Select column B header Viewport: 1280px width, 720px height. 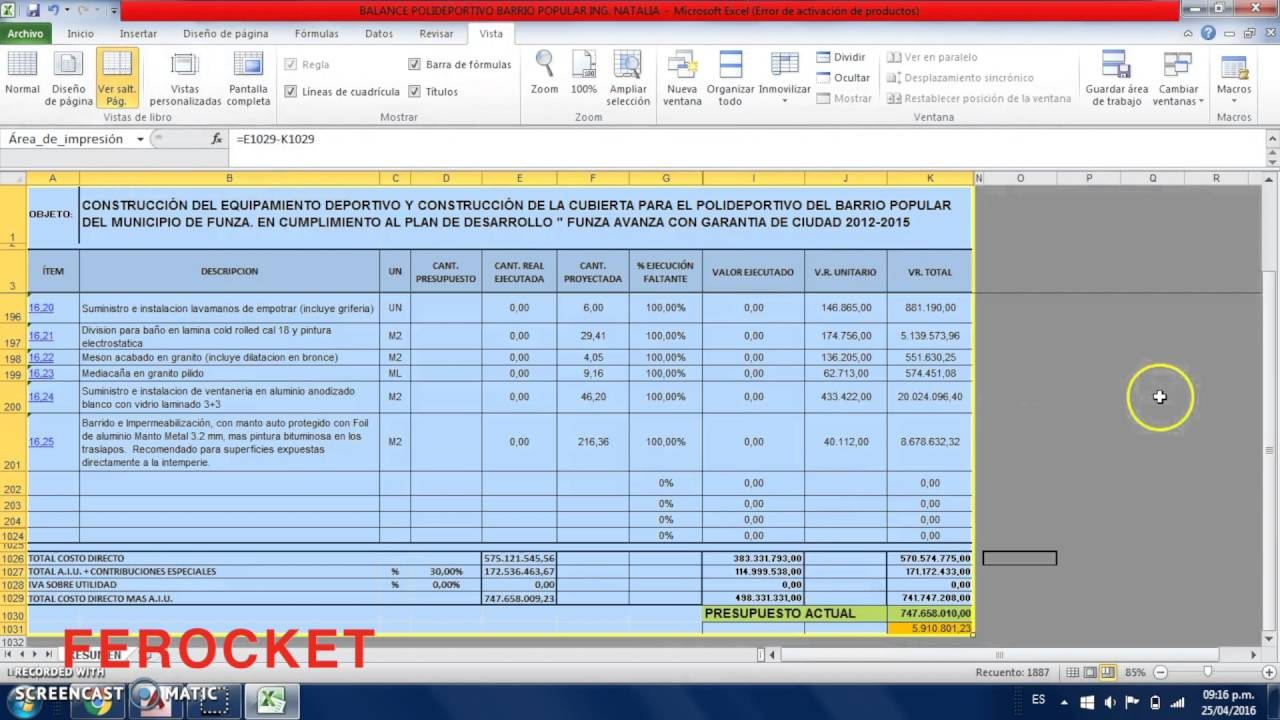click(229, 178)
